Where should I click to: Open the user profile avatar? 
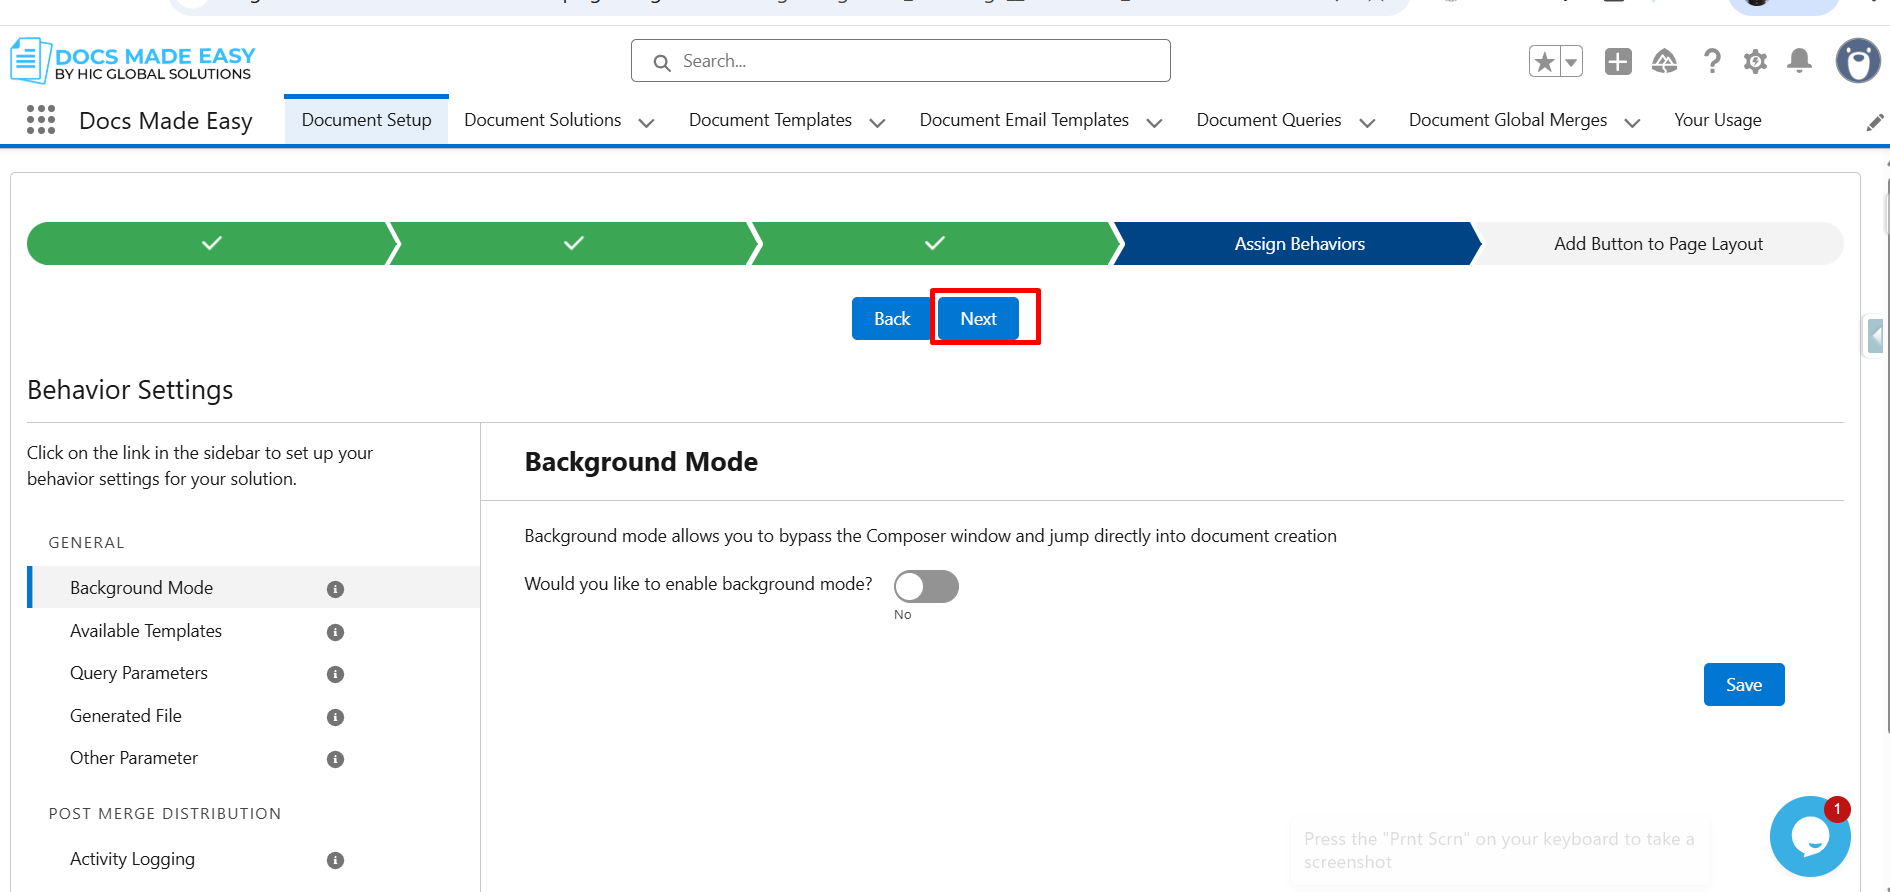point(1857,62)
